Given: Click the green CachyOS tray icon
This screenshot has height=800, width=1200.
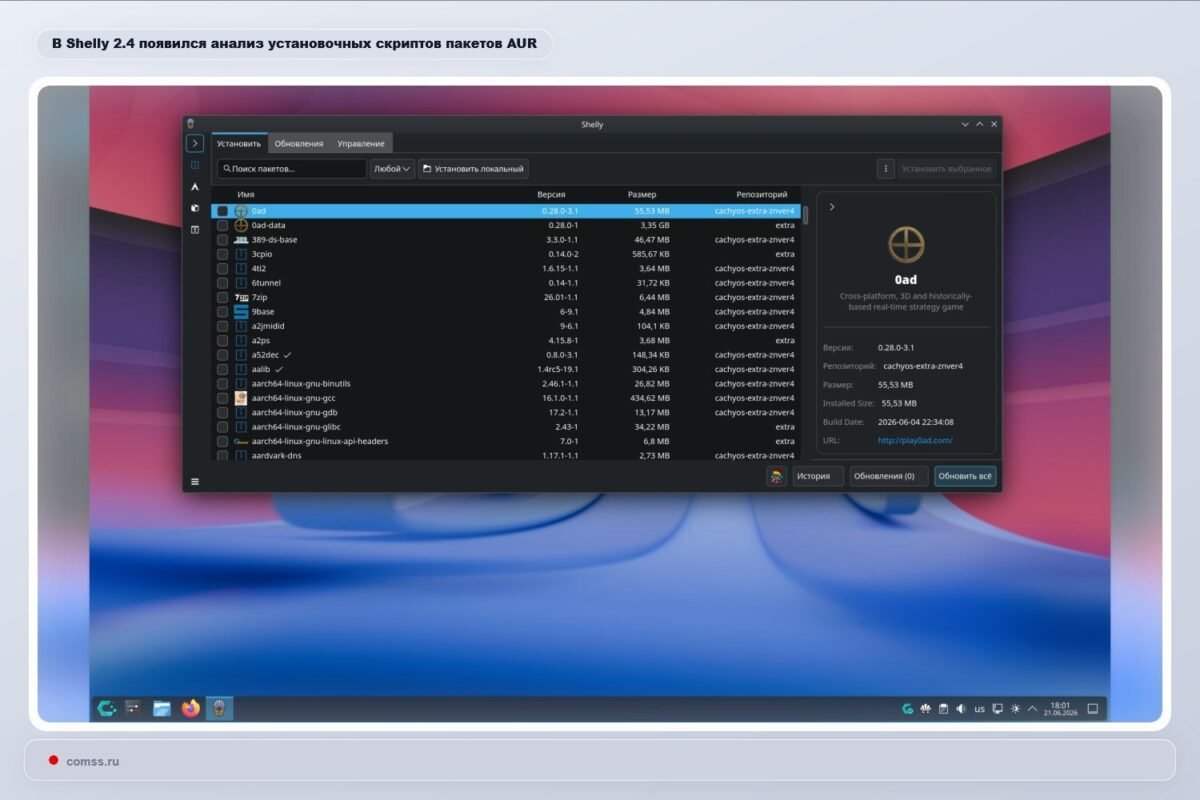Looking at the screenshot, I should (907, 709).
